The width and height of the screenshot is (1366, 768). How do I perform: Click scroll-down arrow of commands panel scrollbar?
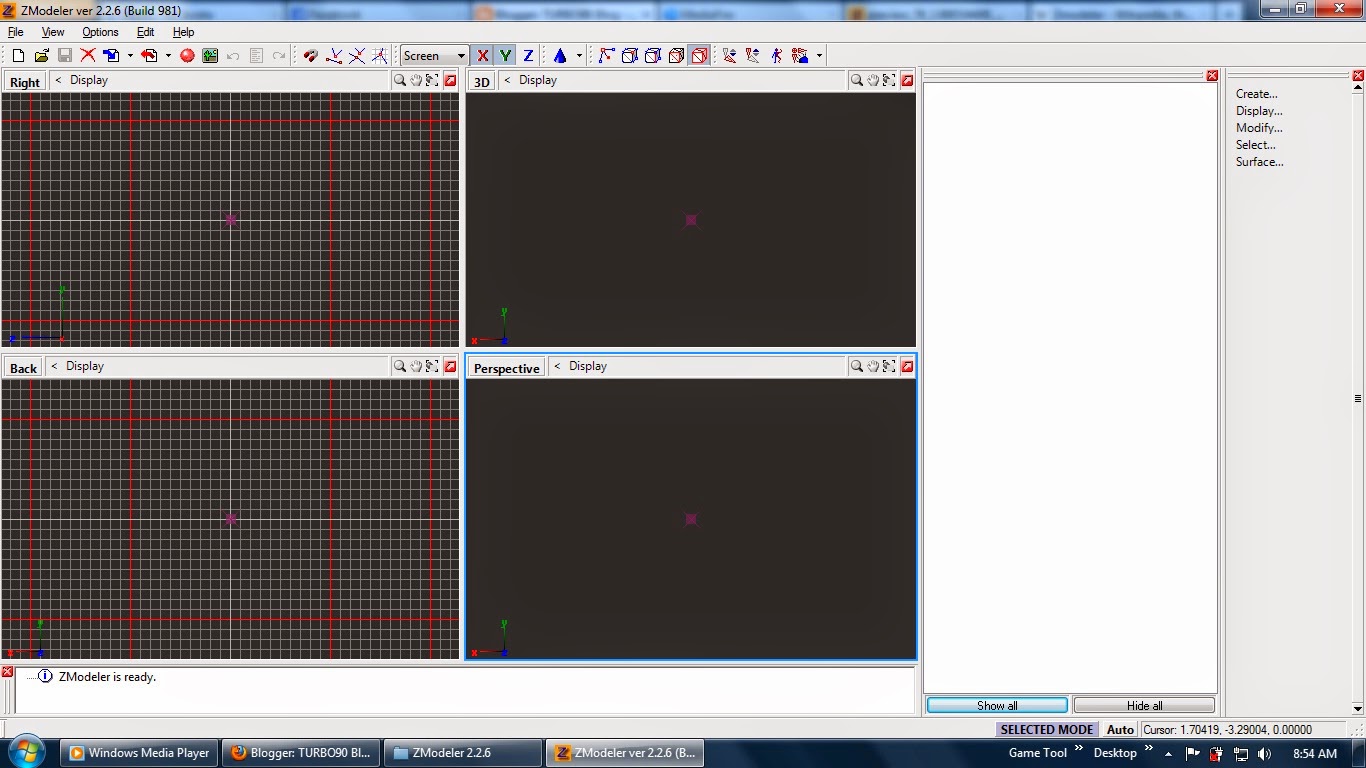pos(1358,709)
